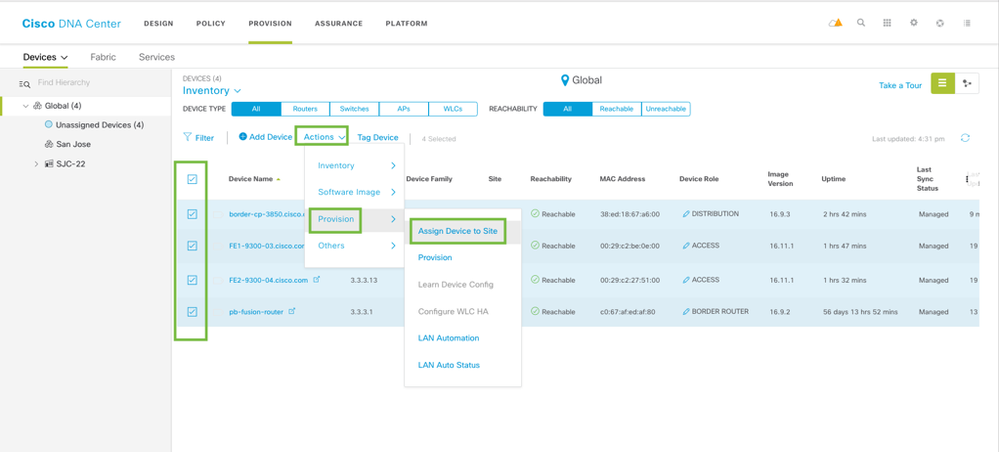
Task: Click the Provision submenu entry with arrow
Action: click(x=355, y=219)
